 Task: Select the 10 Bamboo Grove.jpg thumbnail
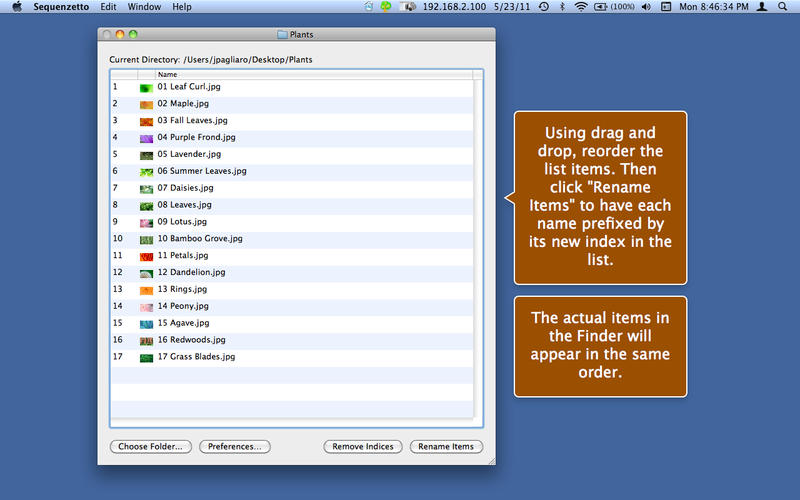[x=146, y=239]
